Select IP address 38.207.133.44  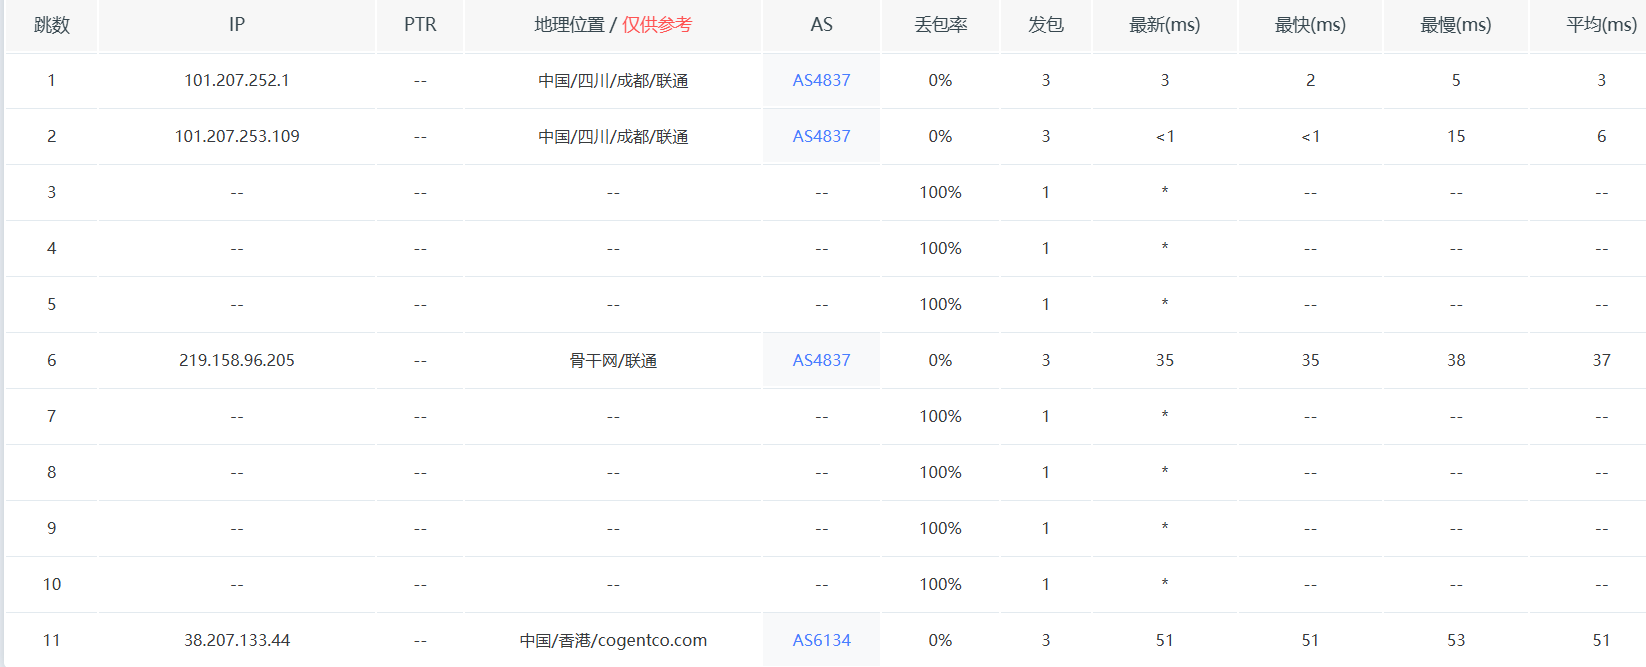pyautogui.click(x=237, y=640)
